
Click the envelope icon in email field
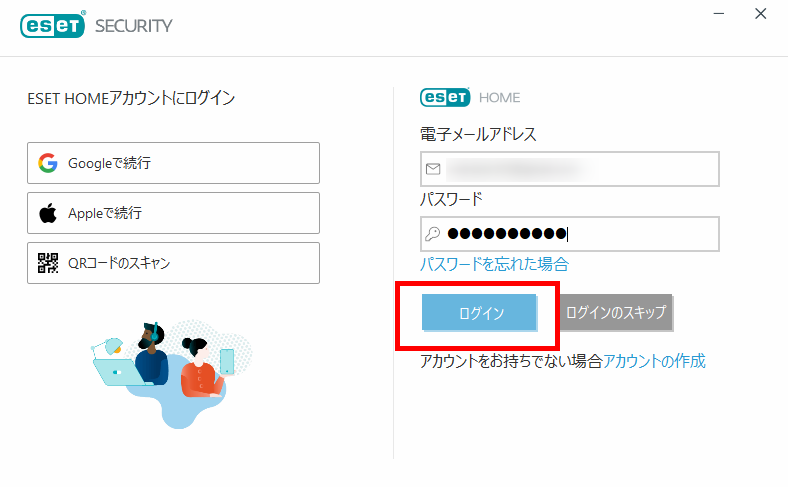(433, 169)
